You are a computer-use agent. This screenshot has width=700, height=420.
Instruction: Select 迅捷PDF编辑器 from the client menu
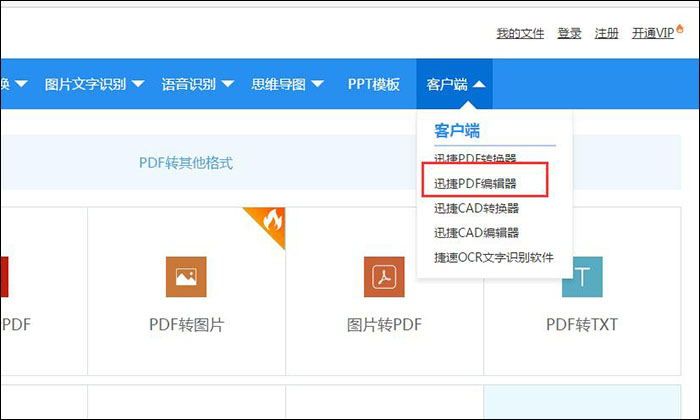tap(475, 183)
